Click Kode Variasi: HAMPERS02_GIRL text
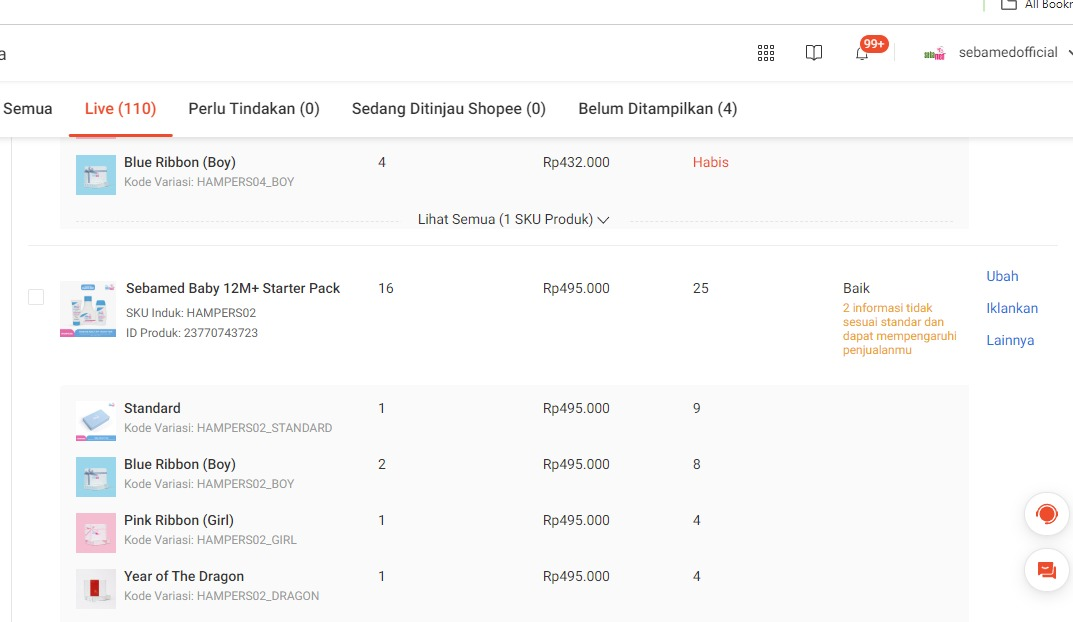This screenshot has width=1073, height=622. pyautogui.click(x=210, y=540)
